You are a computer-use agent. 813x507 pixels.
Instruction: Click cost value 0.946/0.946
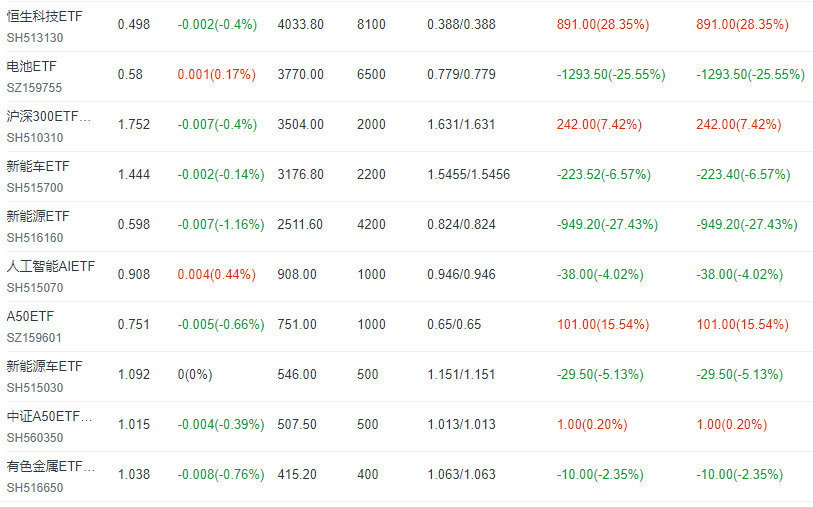461,275
